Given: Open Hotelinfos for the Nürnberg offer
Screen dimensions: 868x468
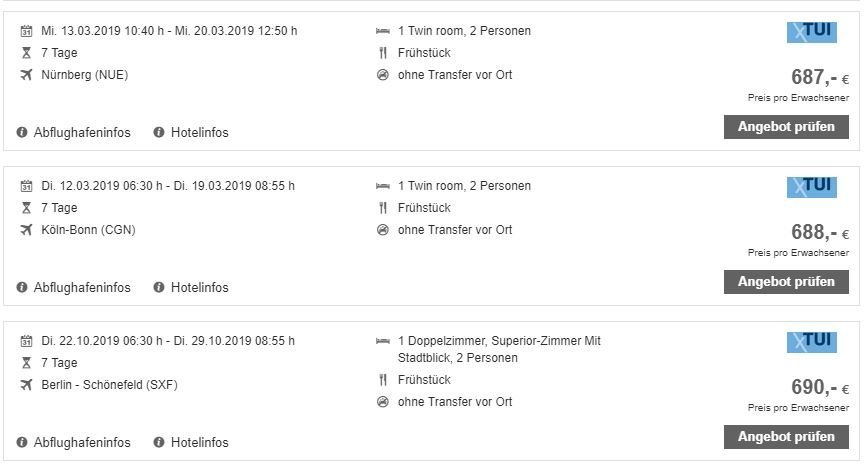Looking at the screenshot, I should [199, 132].
